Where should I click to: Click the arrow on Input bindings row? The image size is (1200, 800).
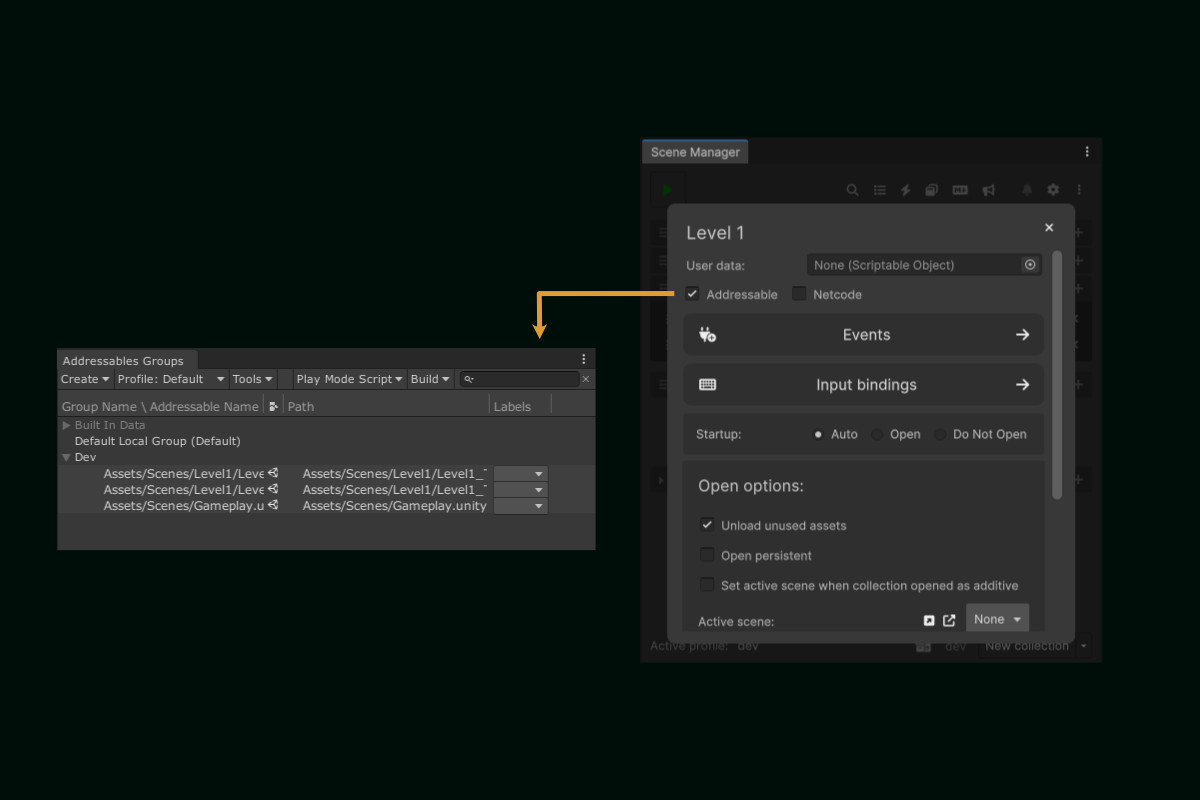point(1022,385)
